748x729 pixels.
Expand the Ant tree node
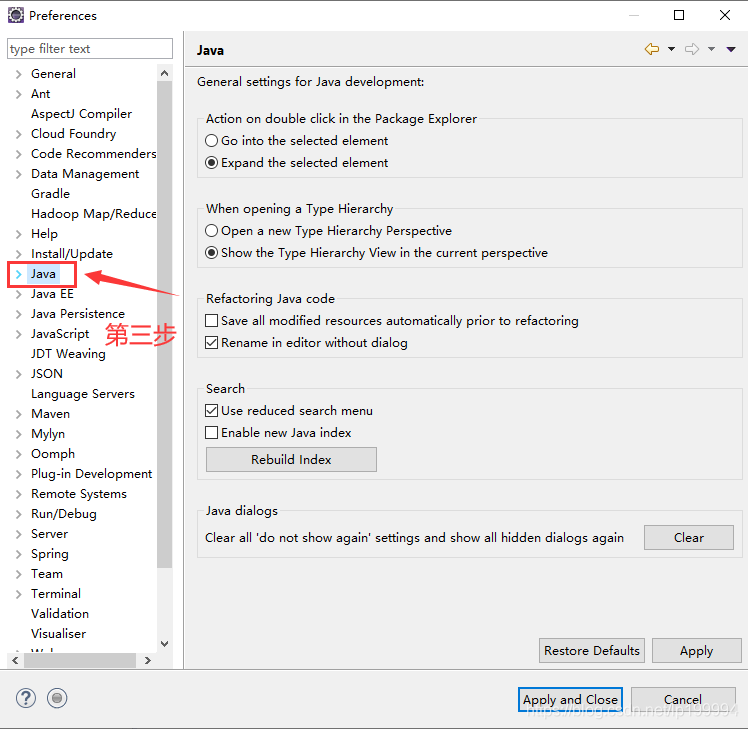pyautogui.click(x=19, y=94)
